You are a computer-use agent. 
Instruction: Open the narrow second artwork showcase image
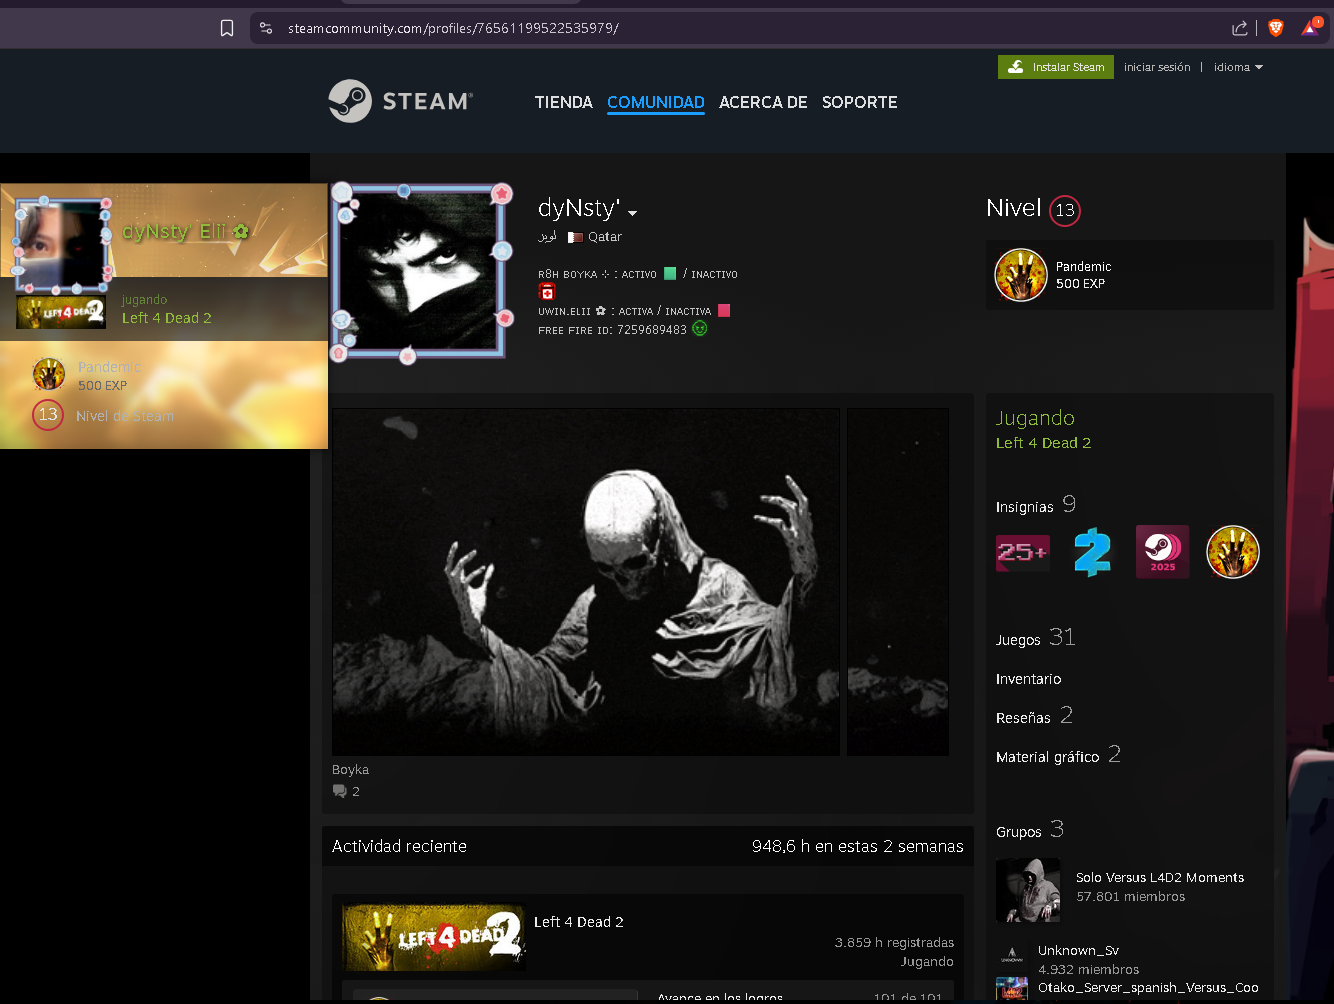898,582
